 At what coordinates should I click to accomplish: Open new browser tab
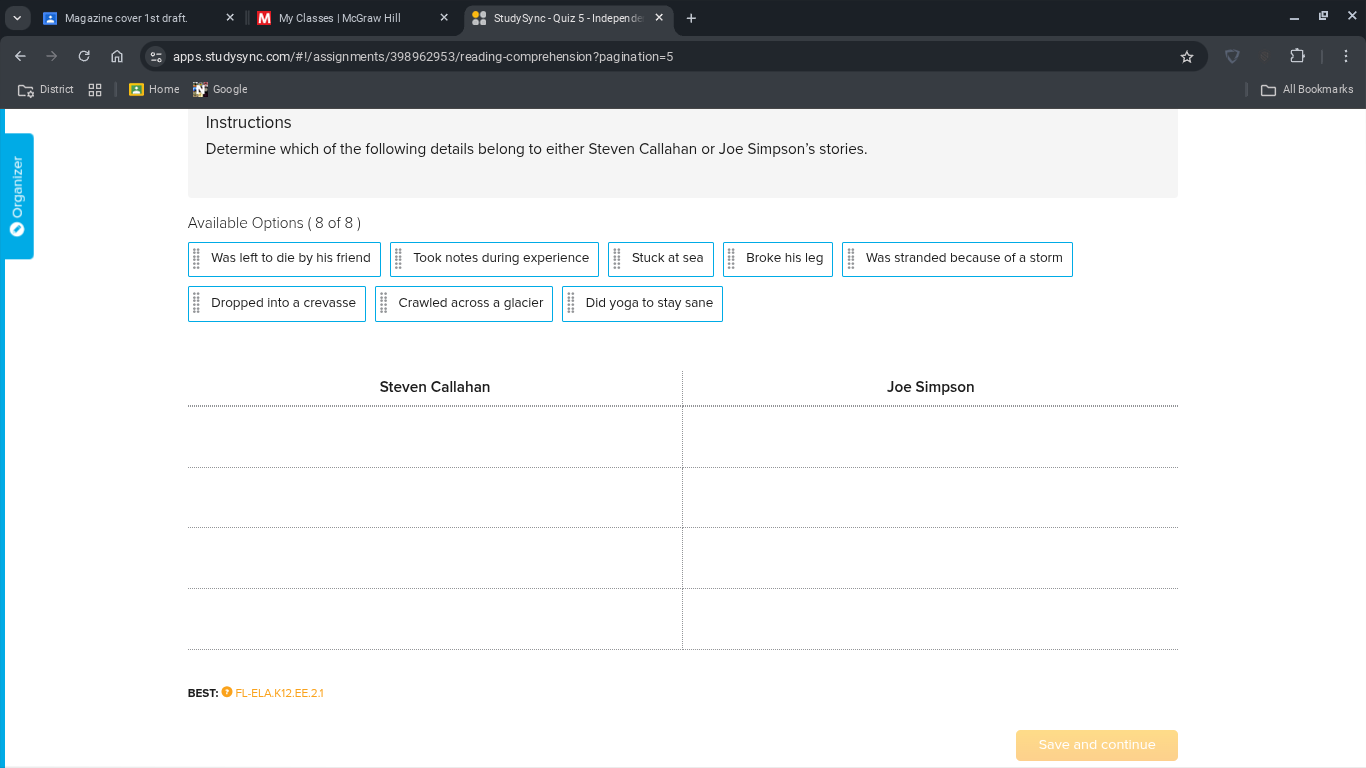[x=691, y=18]
